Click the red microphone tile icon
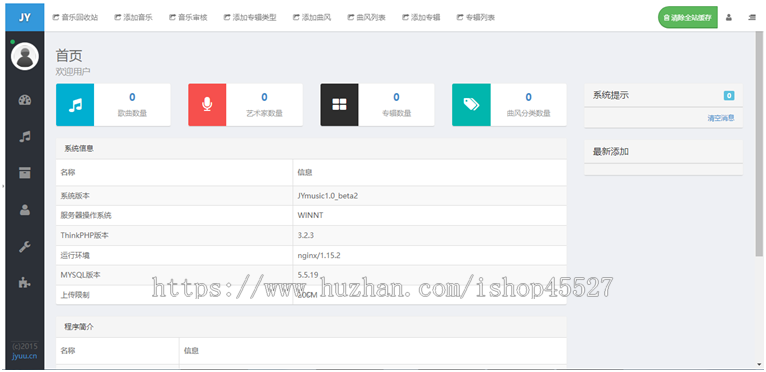The height and width of the screenshot is (372, 766). [x=207, y=105]
